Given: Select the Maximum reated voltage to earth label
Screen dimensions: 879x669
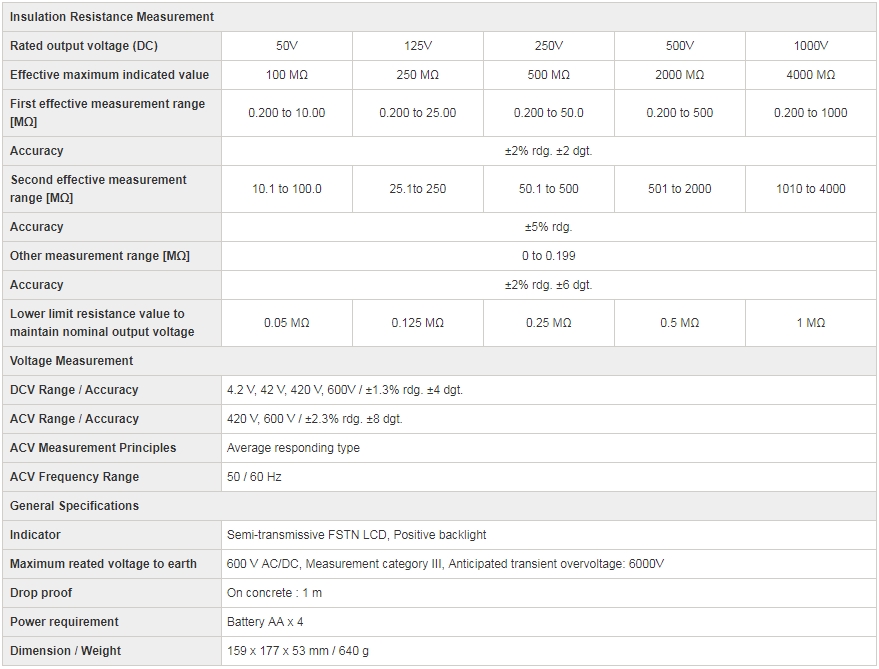Looking at the screenshot, I should [x=103, y=564].
